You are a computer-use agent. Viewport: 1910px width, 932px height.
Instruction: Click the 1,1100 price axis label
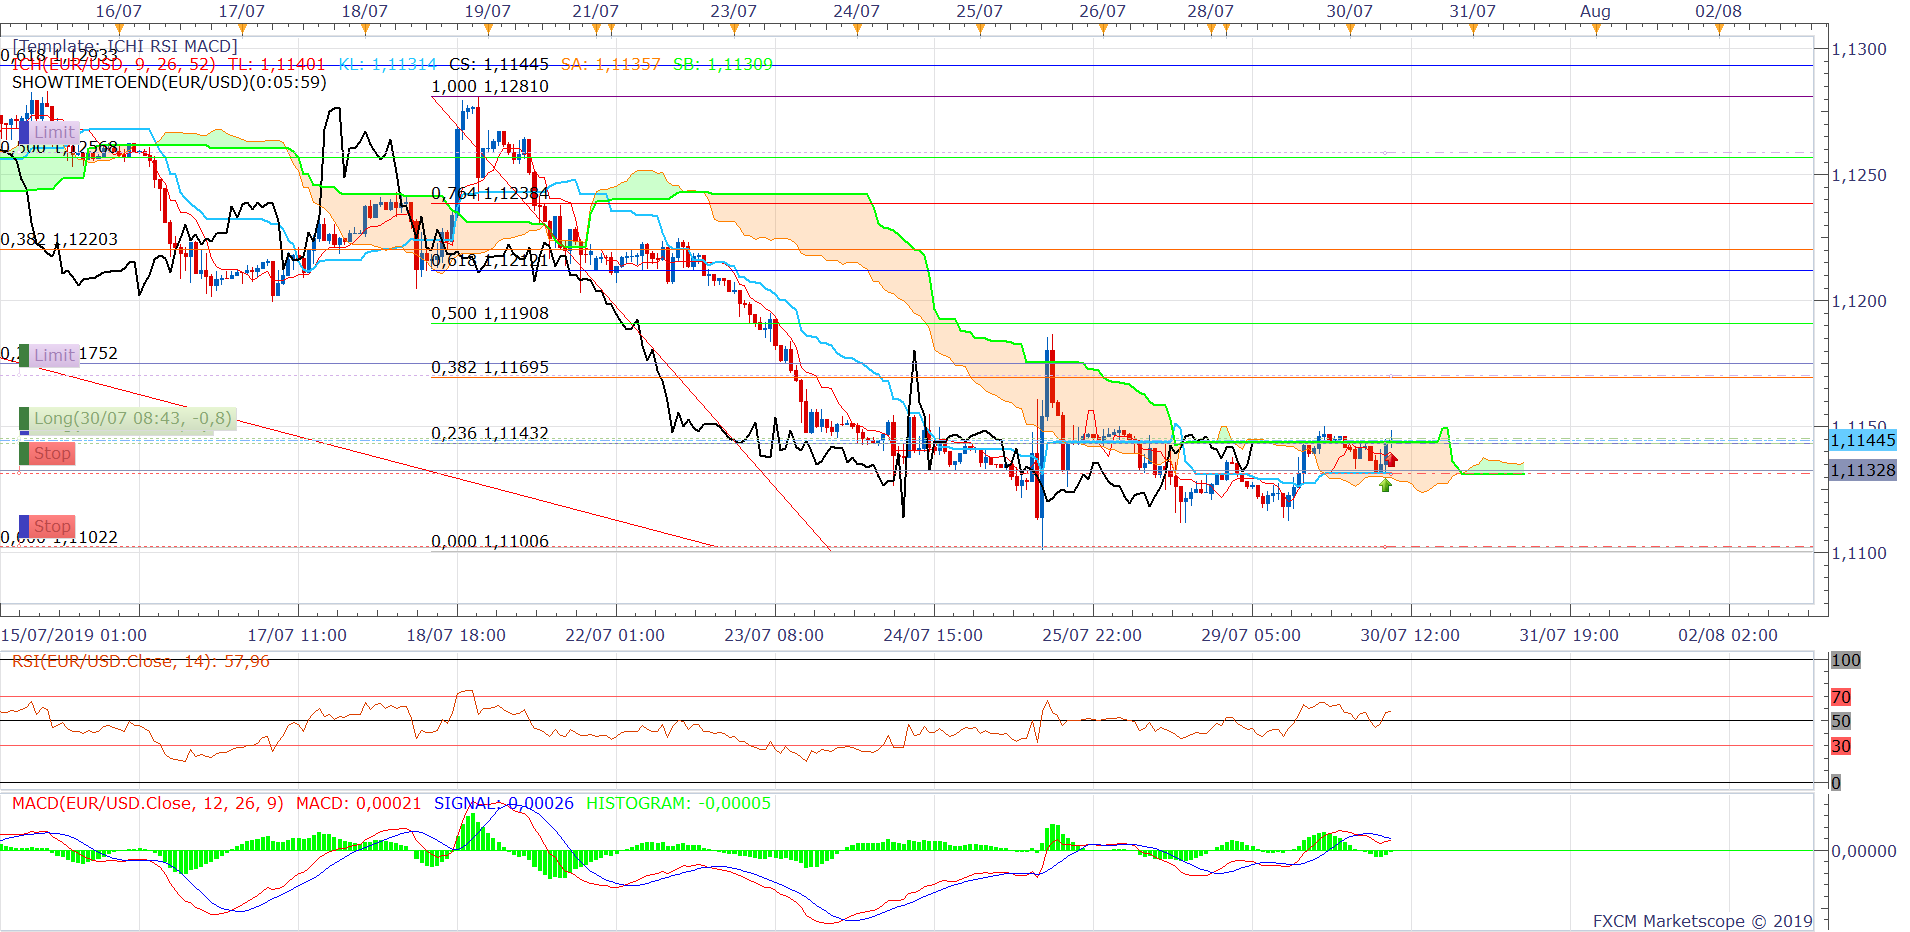pyautogui.click(x=1859, y=553)
